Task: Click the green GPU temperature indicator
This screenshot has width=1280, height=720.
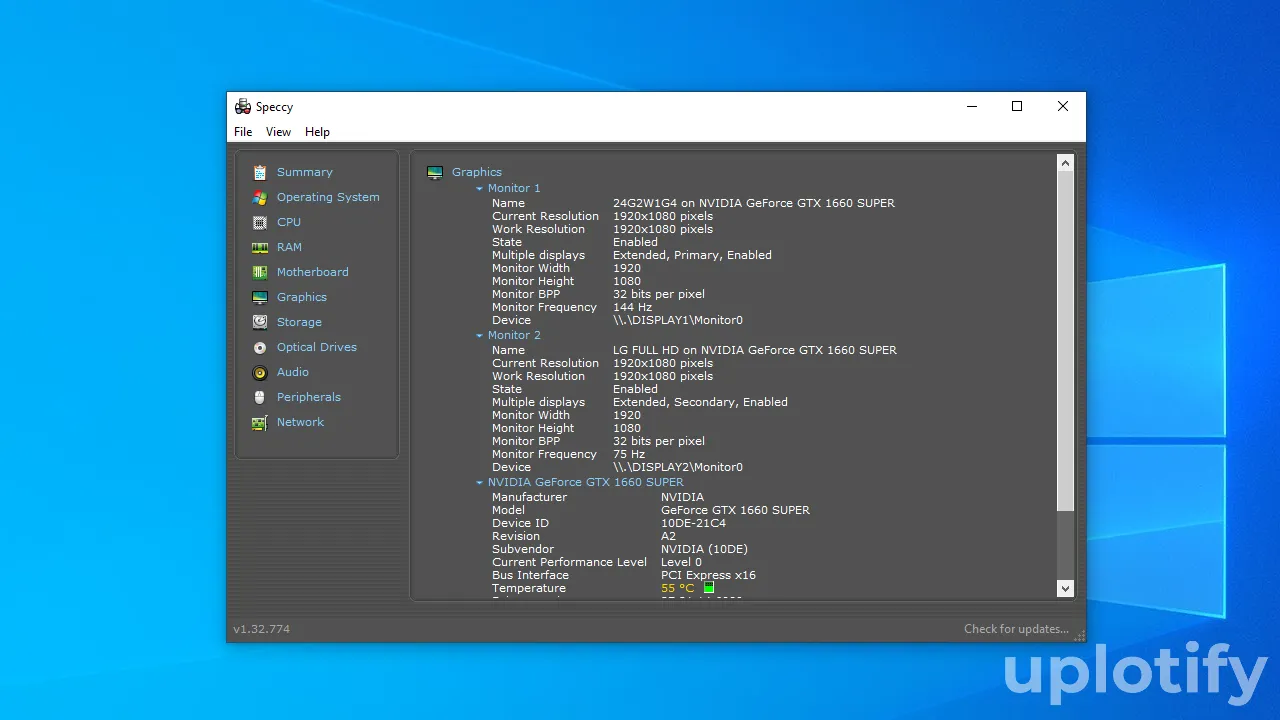Action: (x=709, y=588)
